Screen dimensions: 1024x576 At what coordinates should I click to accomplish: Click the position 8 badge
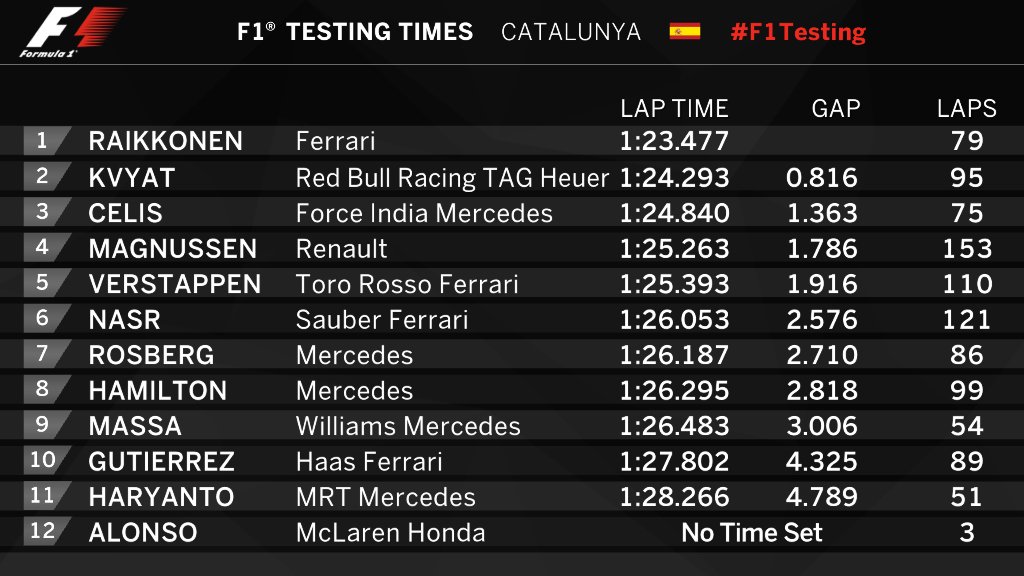pyautogui.click(x=44, y=390)
